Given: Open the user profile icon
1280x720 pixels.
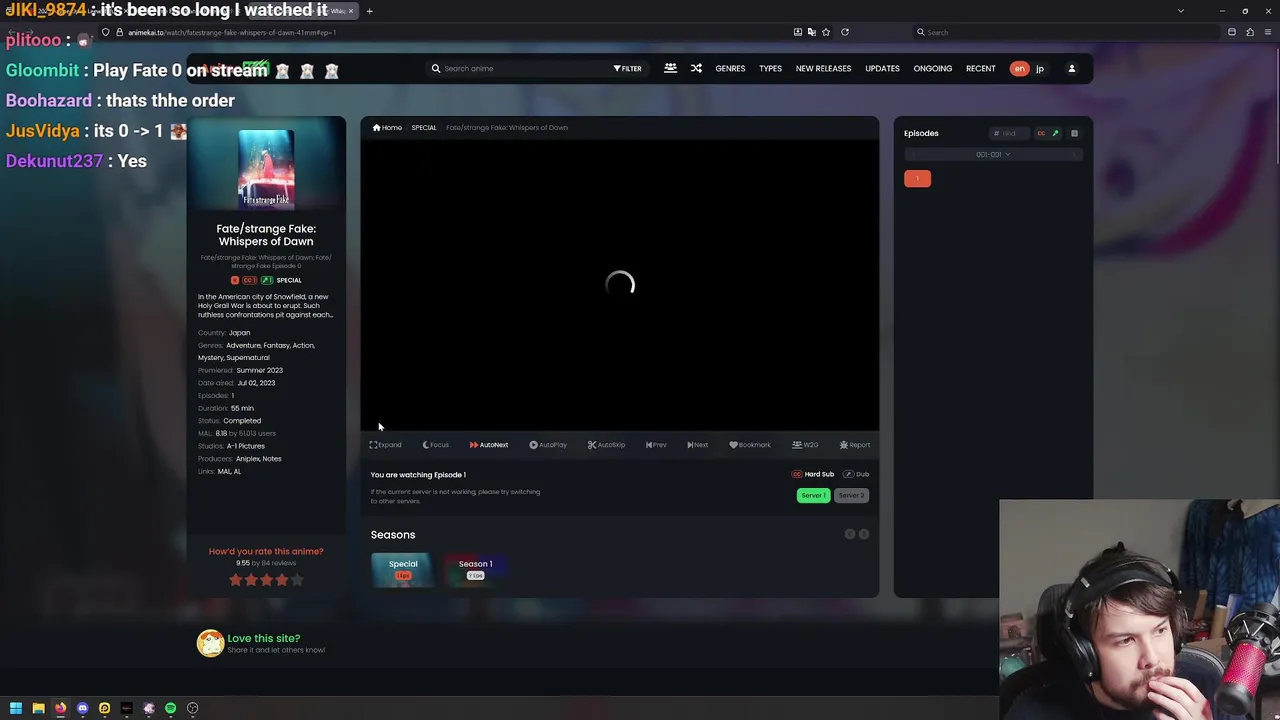Looking at the screenshot, I should (1071, 68).
